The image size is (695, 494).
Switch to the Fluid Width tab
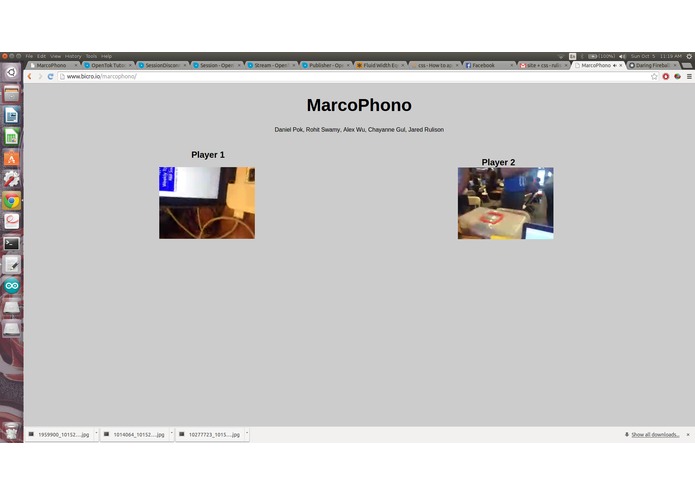pos(380,65)
